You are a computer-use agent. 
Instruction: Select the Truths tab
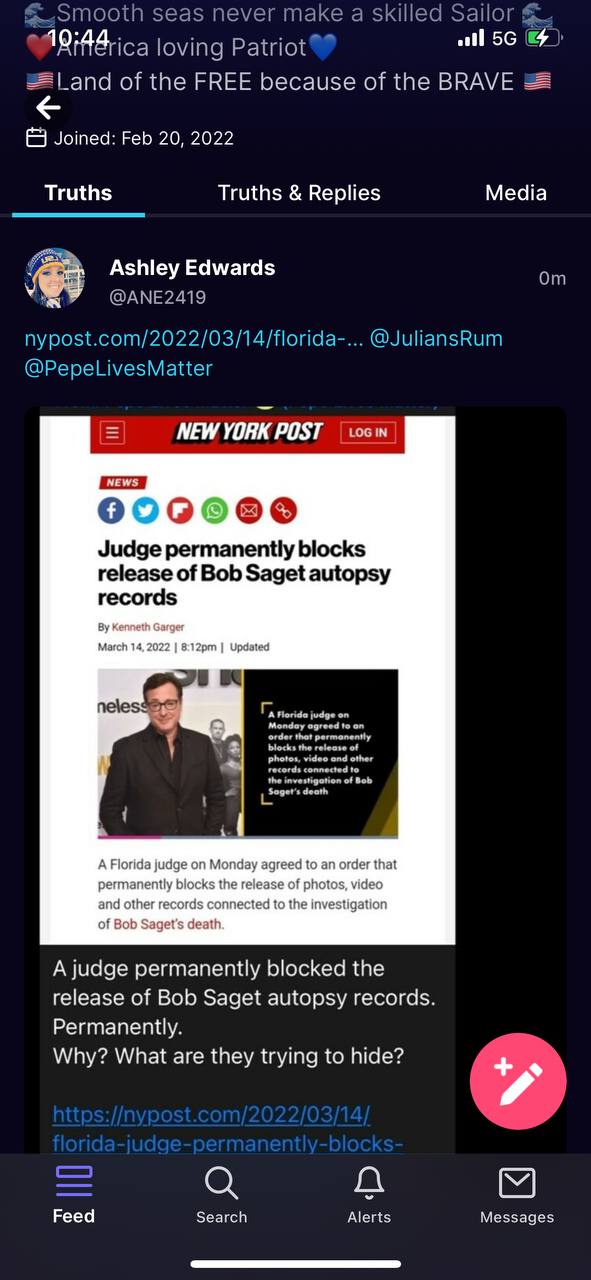[x=78, y=193]
